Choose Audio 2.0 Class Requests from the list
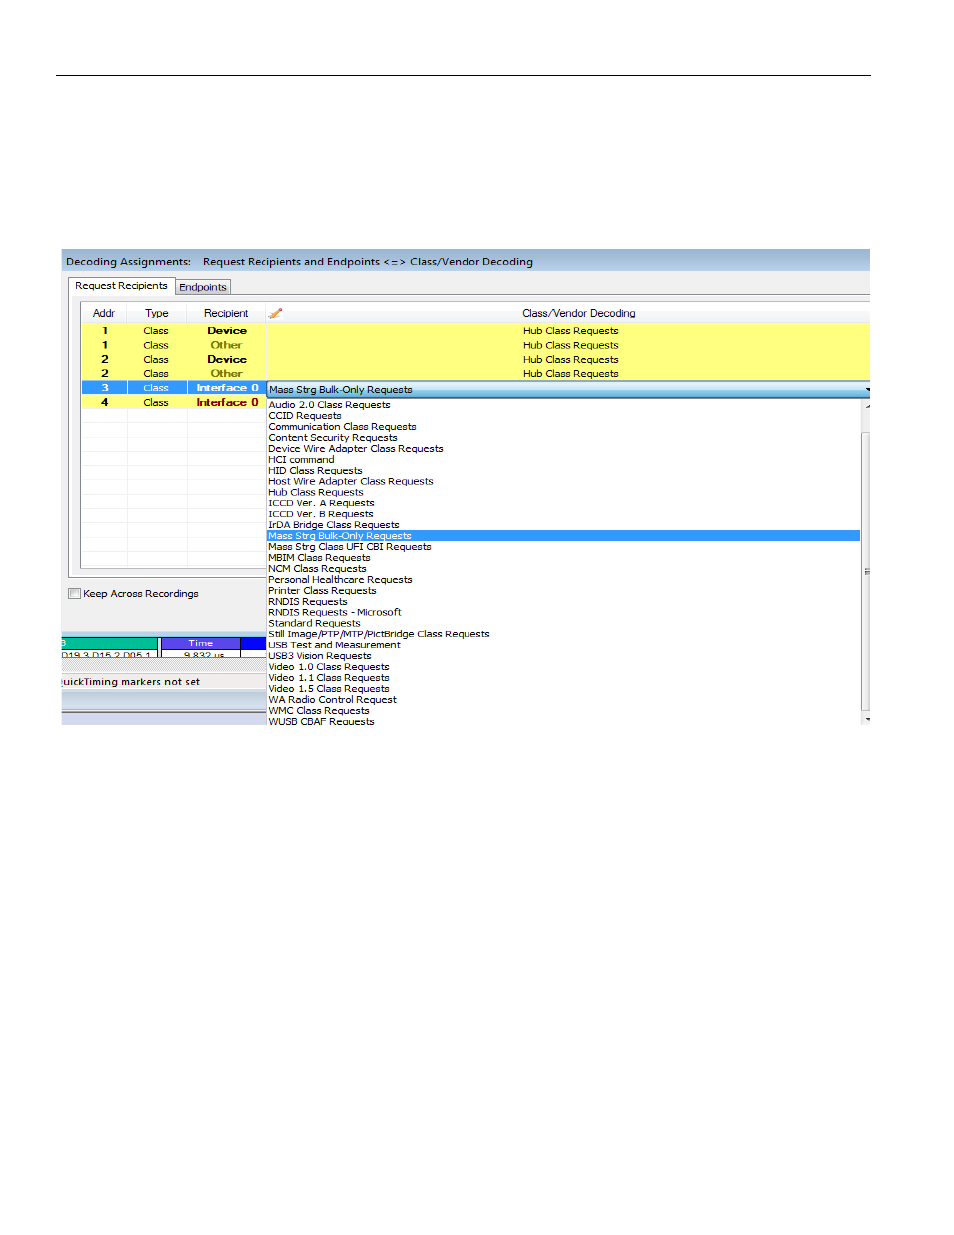 pos(329,405)
